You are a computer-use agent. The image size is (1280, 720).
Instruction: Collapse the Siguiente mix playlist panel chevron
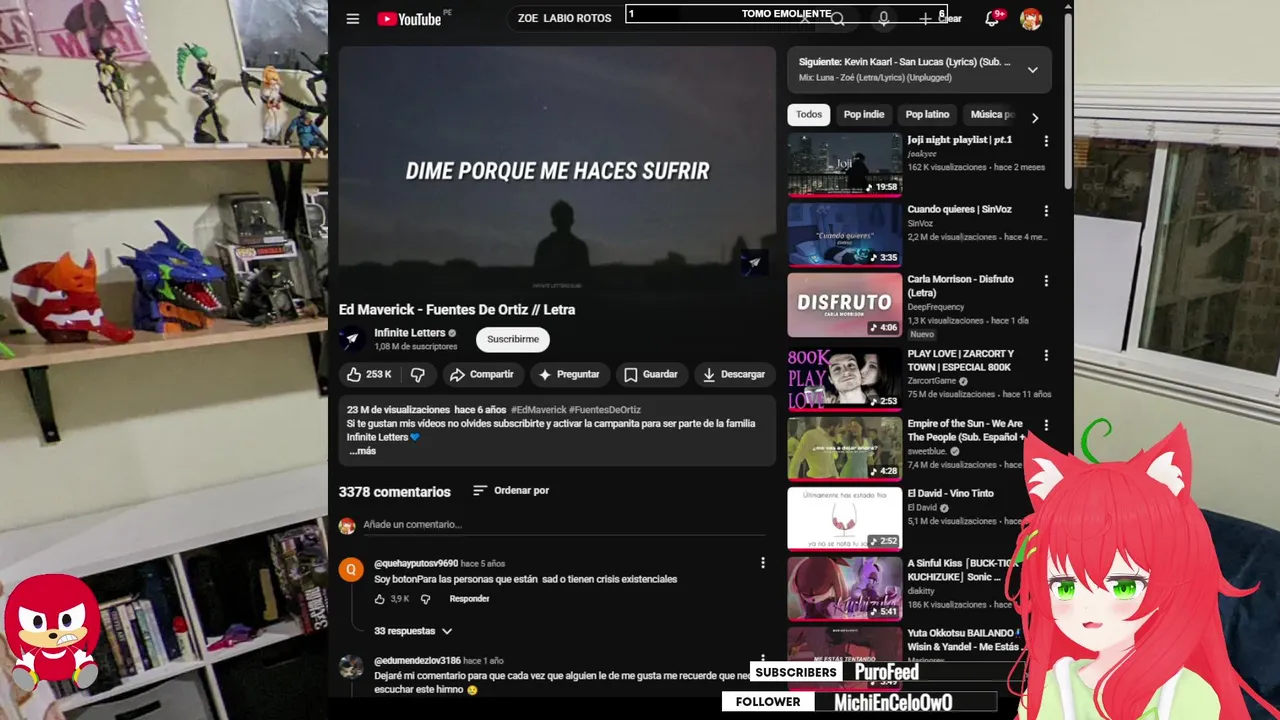point(1033,70)
